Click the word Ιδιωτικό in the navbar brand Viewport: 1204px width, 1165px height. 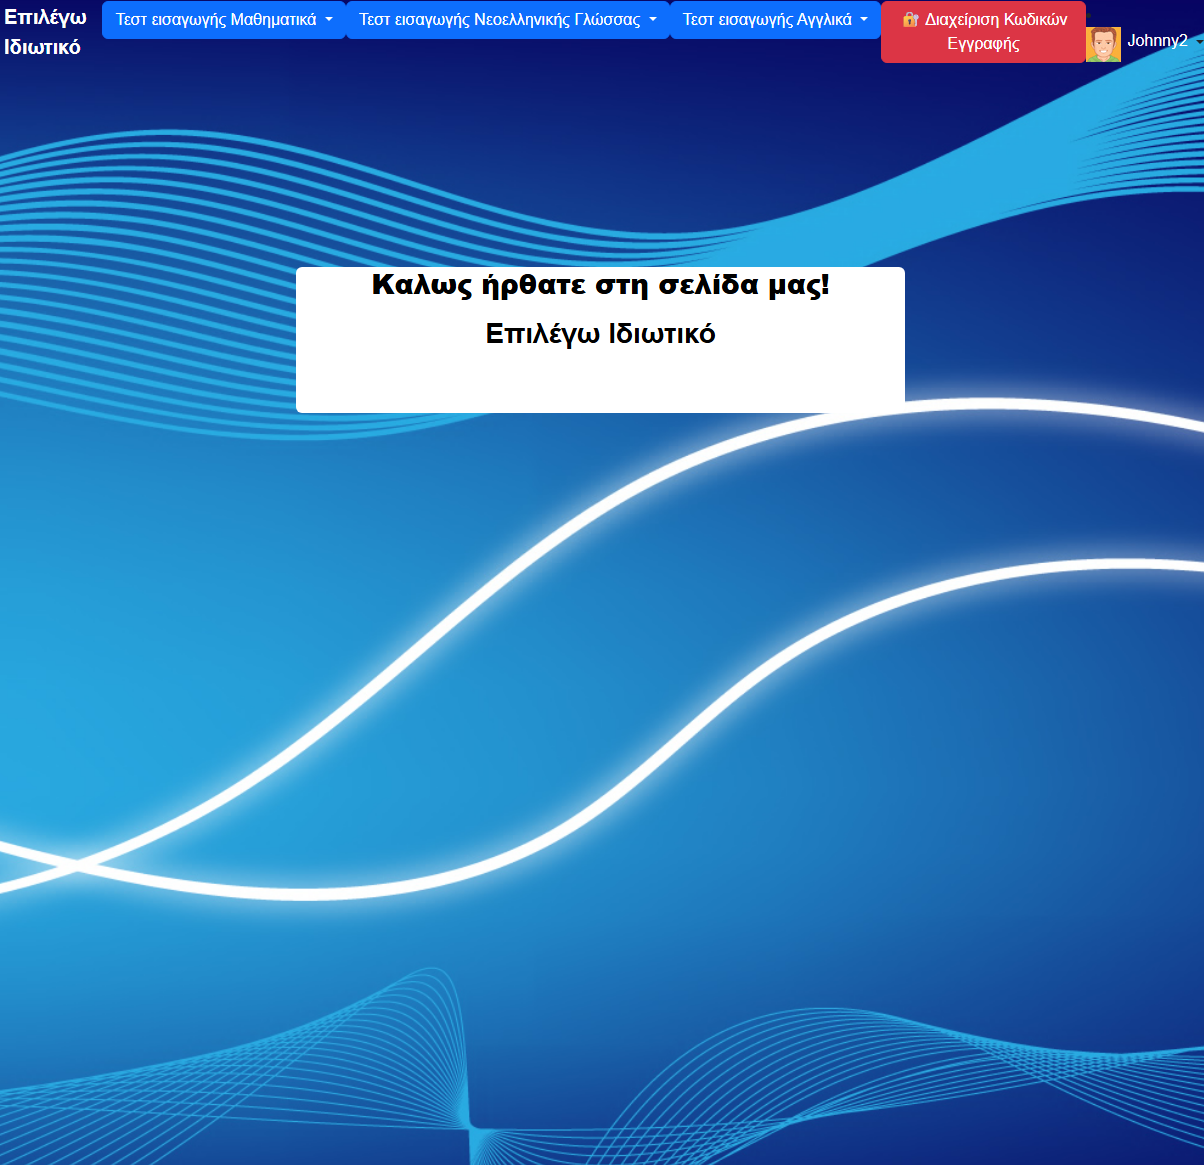click(42, 47)
